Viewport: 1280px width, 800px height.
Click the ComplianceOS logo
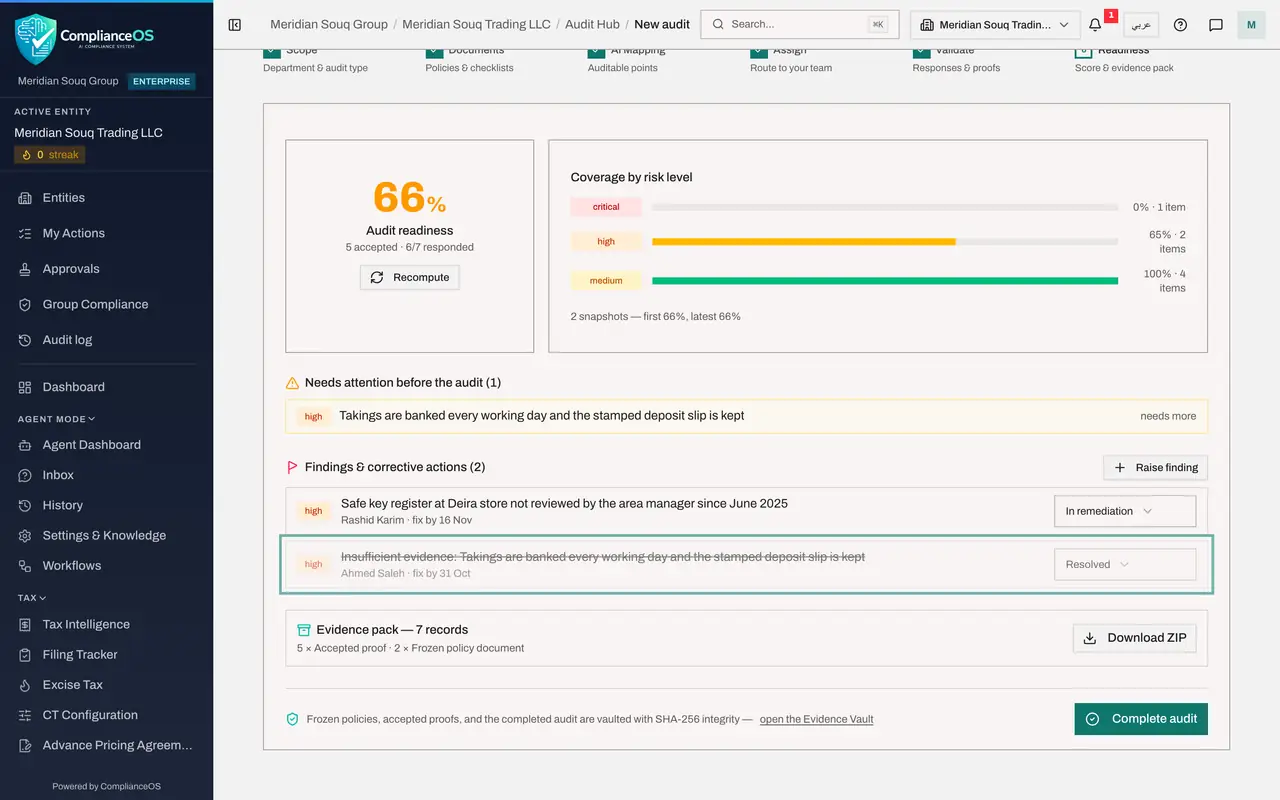point(84,39)
